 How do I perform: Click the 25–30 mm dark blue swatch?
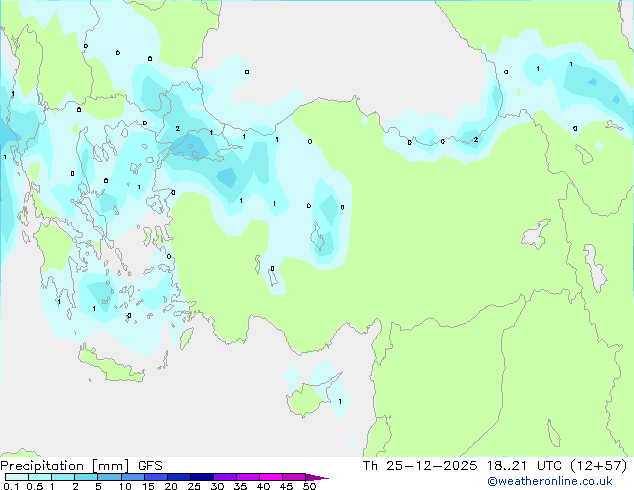[202, 477]
